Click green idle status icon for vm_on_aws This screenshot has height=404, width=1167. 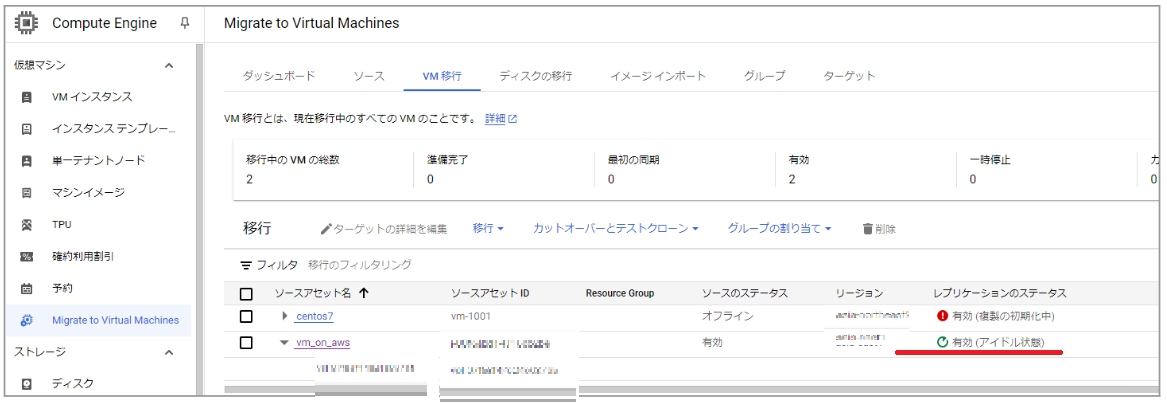point(942,342)
